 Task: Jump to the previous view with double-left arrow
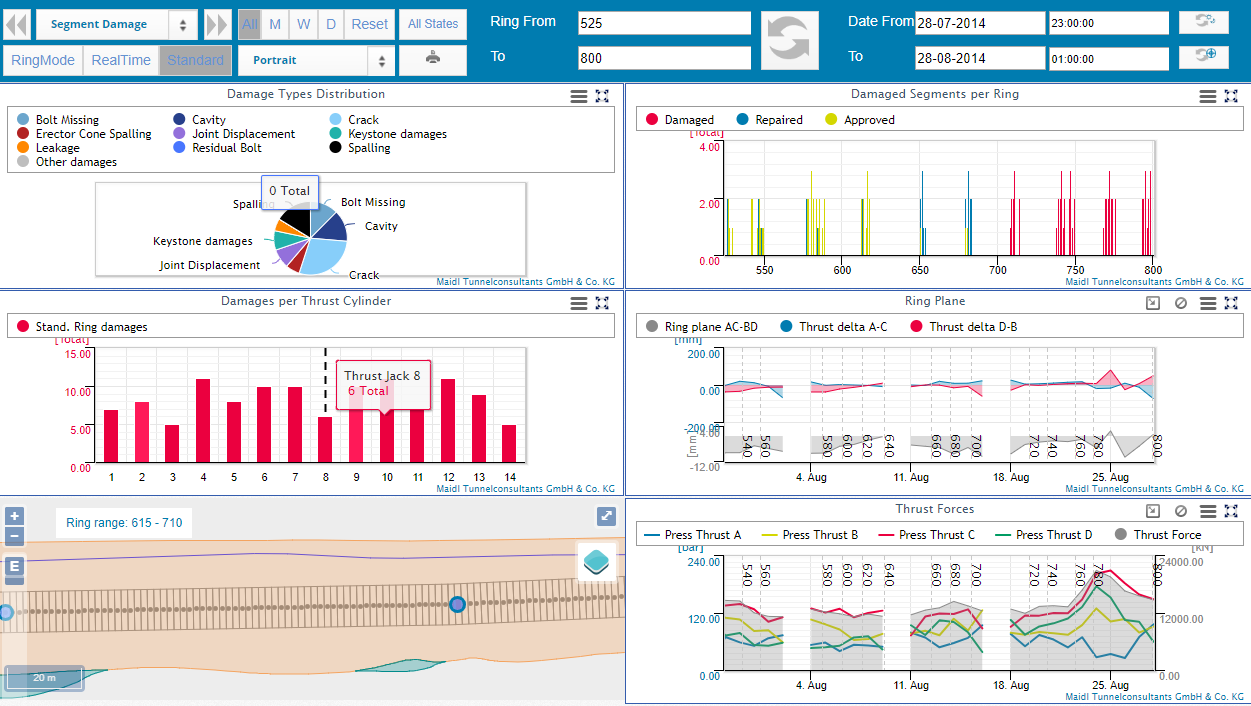pyautogui.click(x=16, y=24)
